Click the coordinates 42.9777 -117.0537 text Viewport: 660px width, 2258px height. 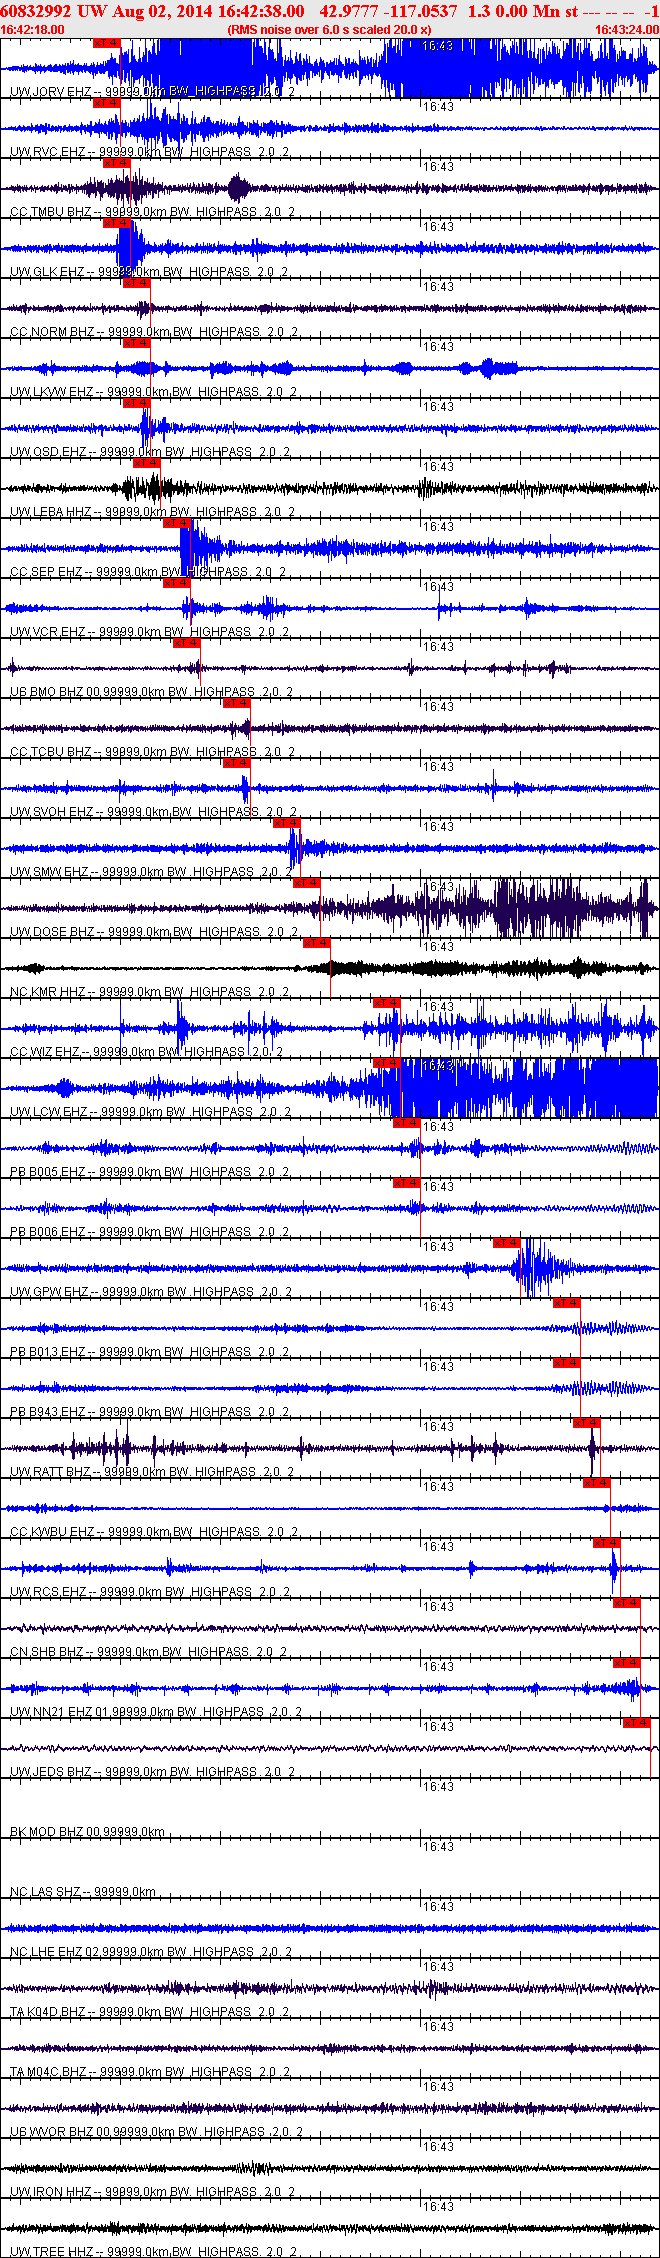(388, 11)
